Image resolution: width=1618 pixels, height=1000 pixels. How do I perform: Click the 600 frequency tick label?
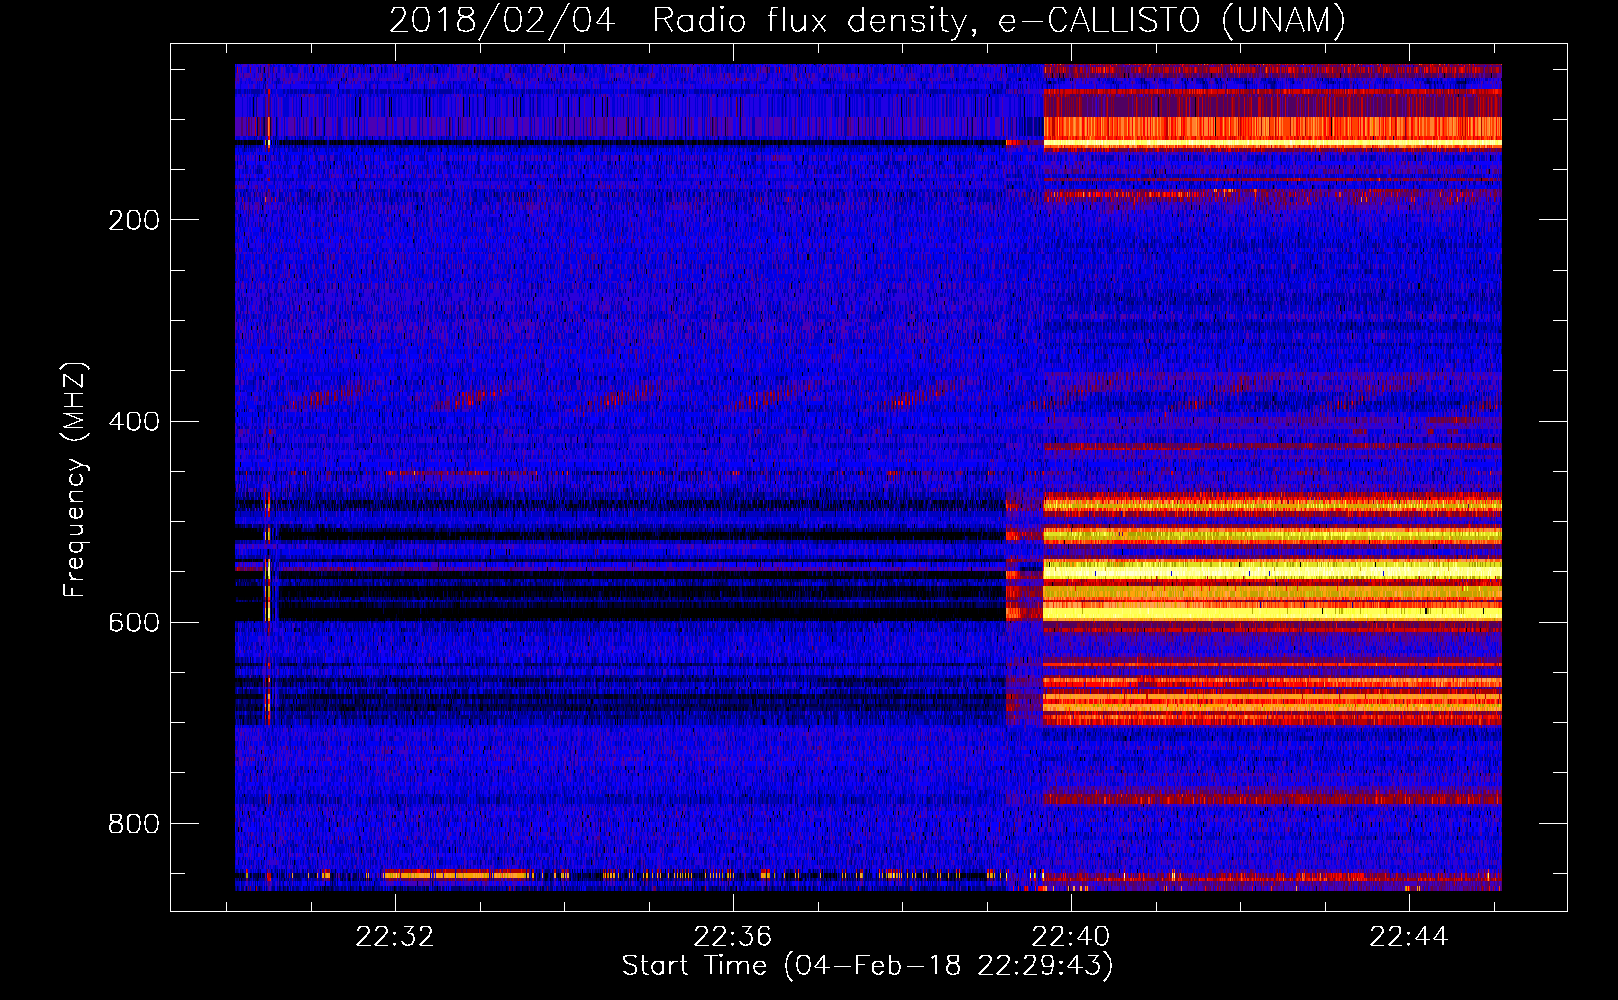(x=134, y=622)
